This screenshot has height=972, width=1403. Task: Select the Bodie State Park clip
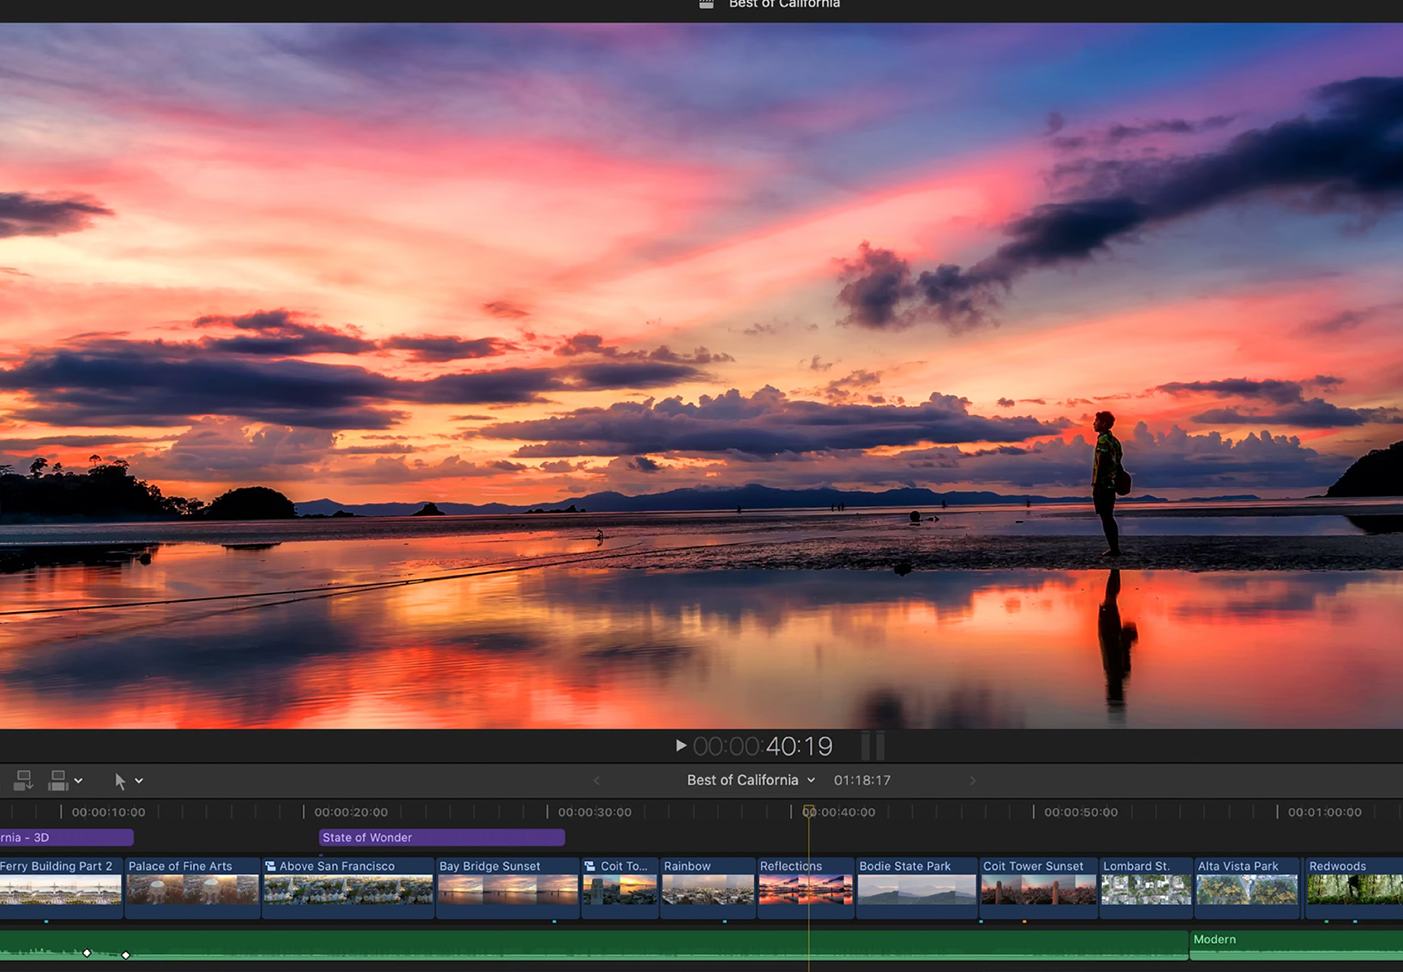pyautogui.click(x=916, y=887)
